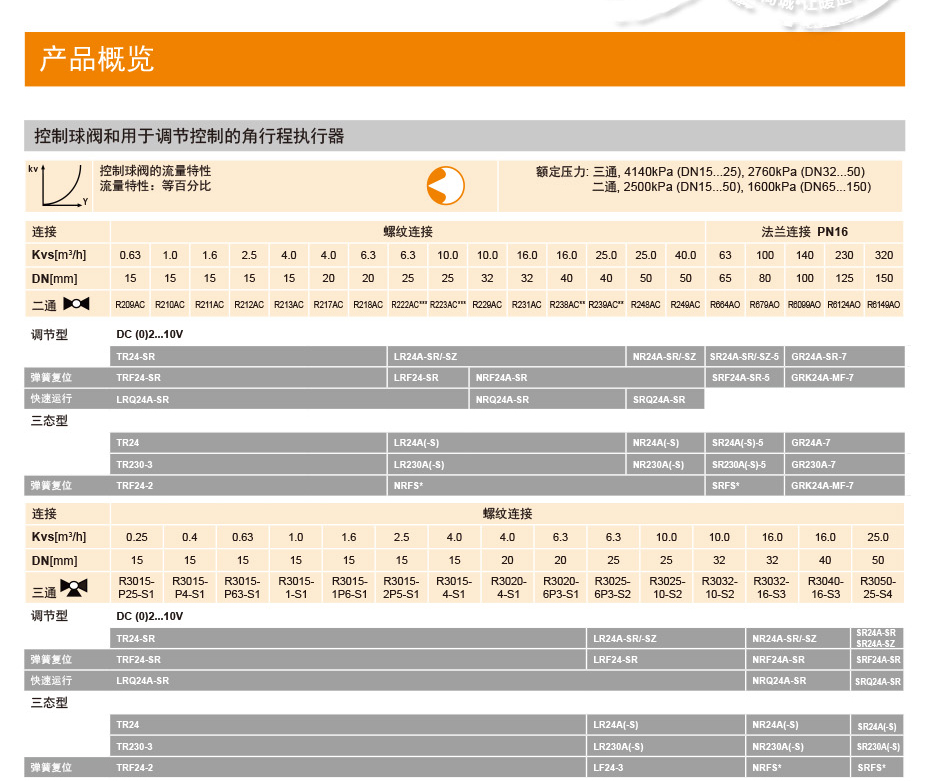This screenshot has width=940, height=781.
Task: Select valve model R211AC
Action: [209, 304]
